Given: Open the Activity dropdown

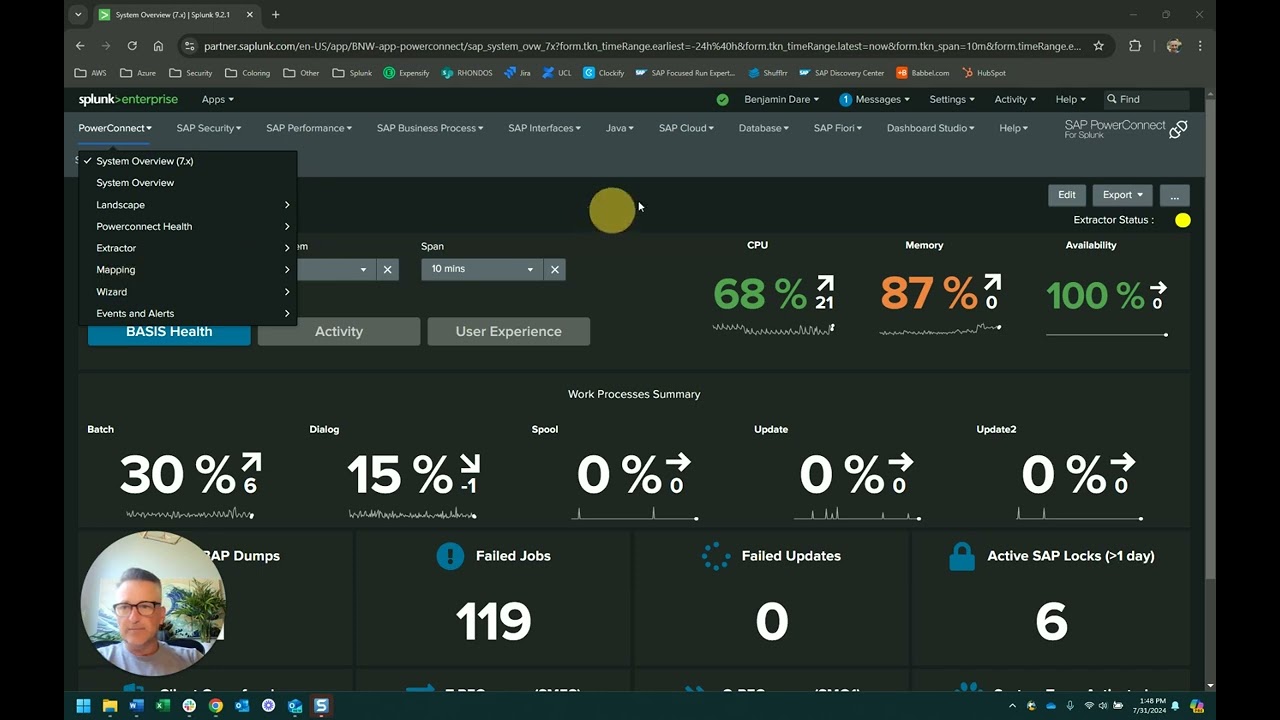Looking at the screenshot, I should tap(1015, 99).
